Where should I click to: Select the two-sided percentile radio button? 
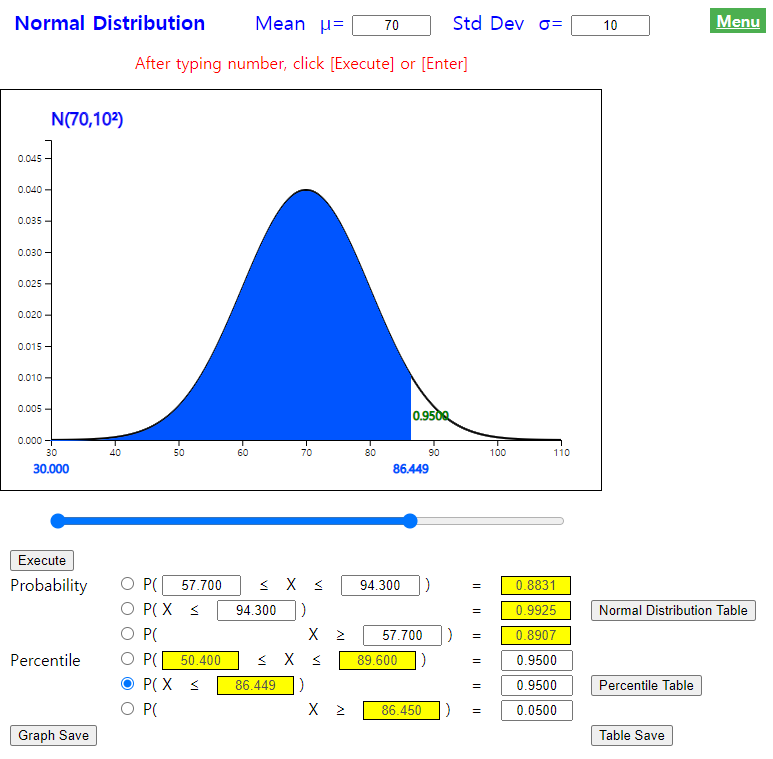point(127,659)
